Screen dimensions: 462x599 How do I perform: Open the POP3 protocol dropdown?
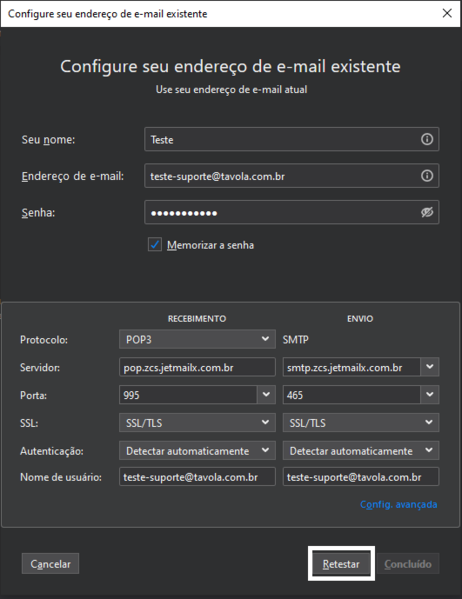(x=197, y=339)
